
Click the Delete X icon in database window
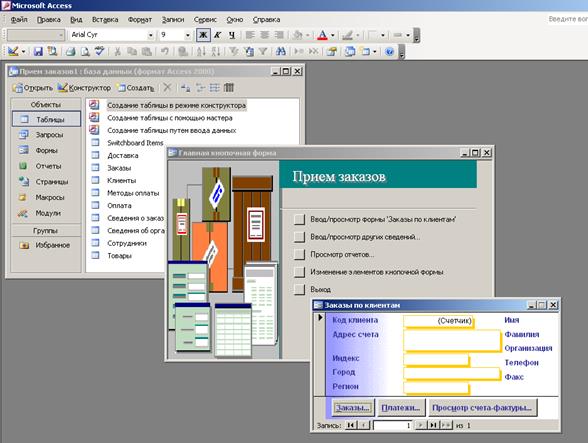(167, 88)
